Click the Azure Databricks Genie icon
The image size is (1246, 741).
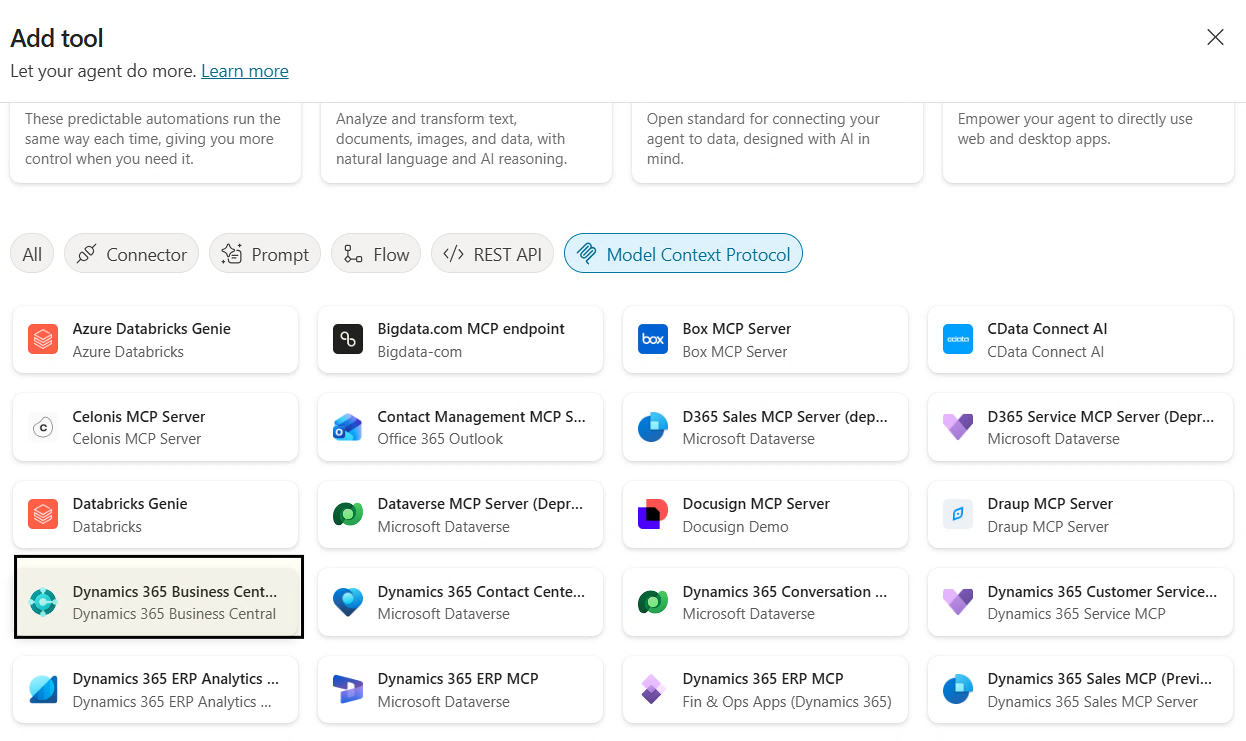[x=43, y=340]
